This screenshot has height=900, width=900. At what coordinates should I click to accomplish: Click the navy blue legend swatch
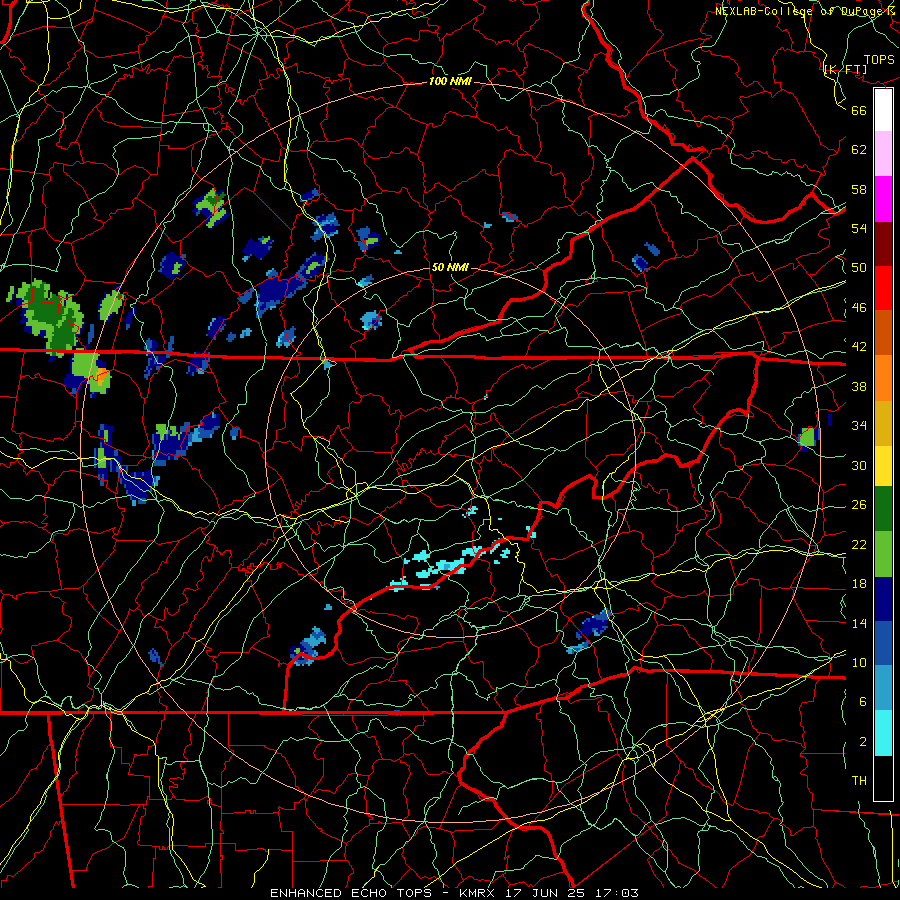click(883, 599)
